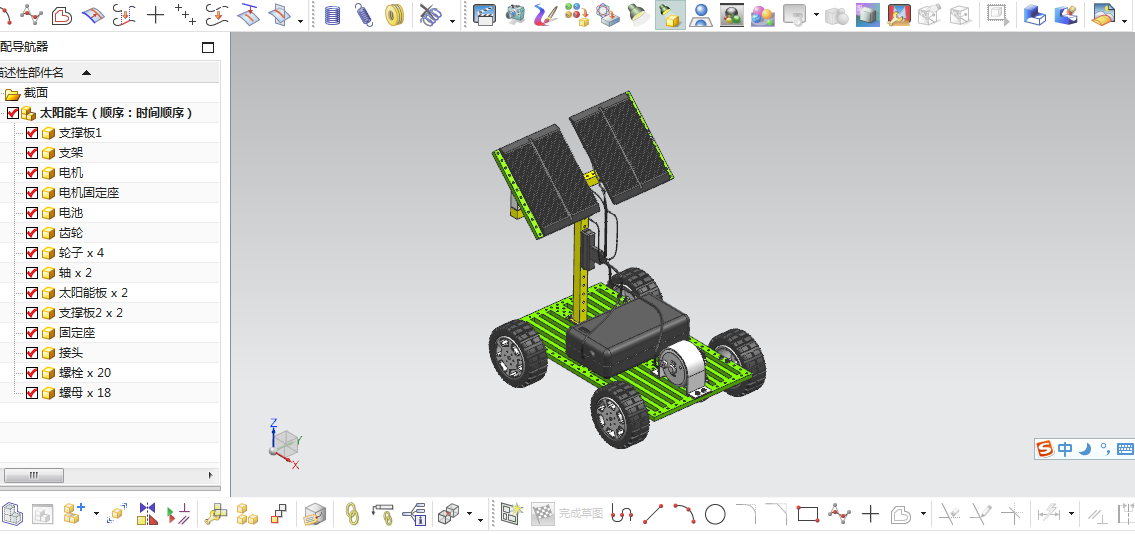
Task: Click the sort arrow in name column header
Action: coord(86,72)
